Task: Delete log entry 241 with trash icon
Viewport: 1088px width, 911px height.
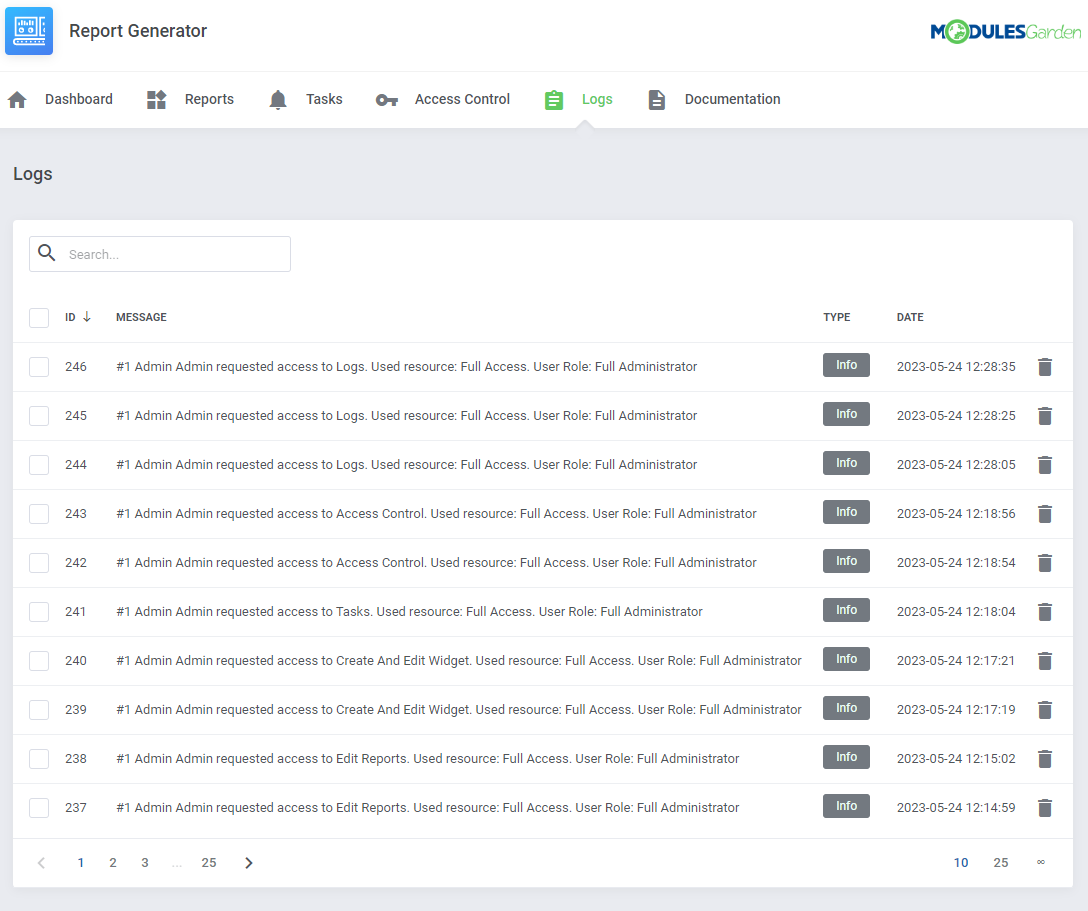Action: tap(1045, 612)
